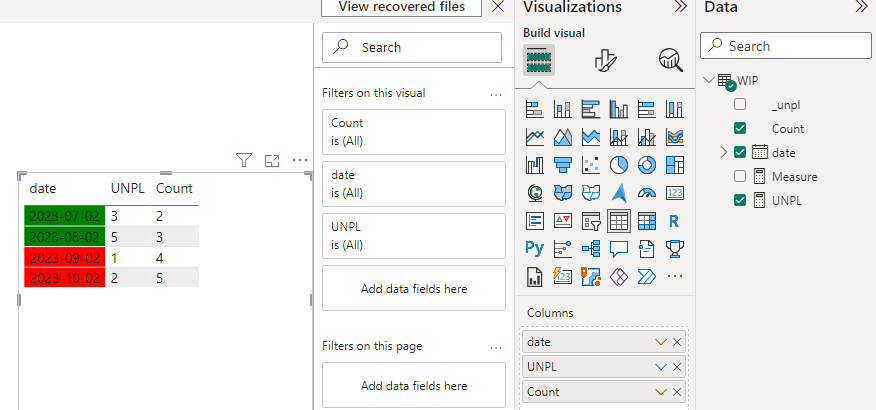This screenshot has height=410, width=876.
Task: Open the Format visual paintbrush tab
Action: [605, 60]
